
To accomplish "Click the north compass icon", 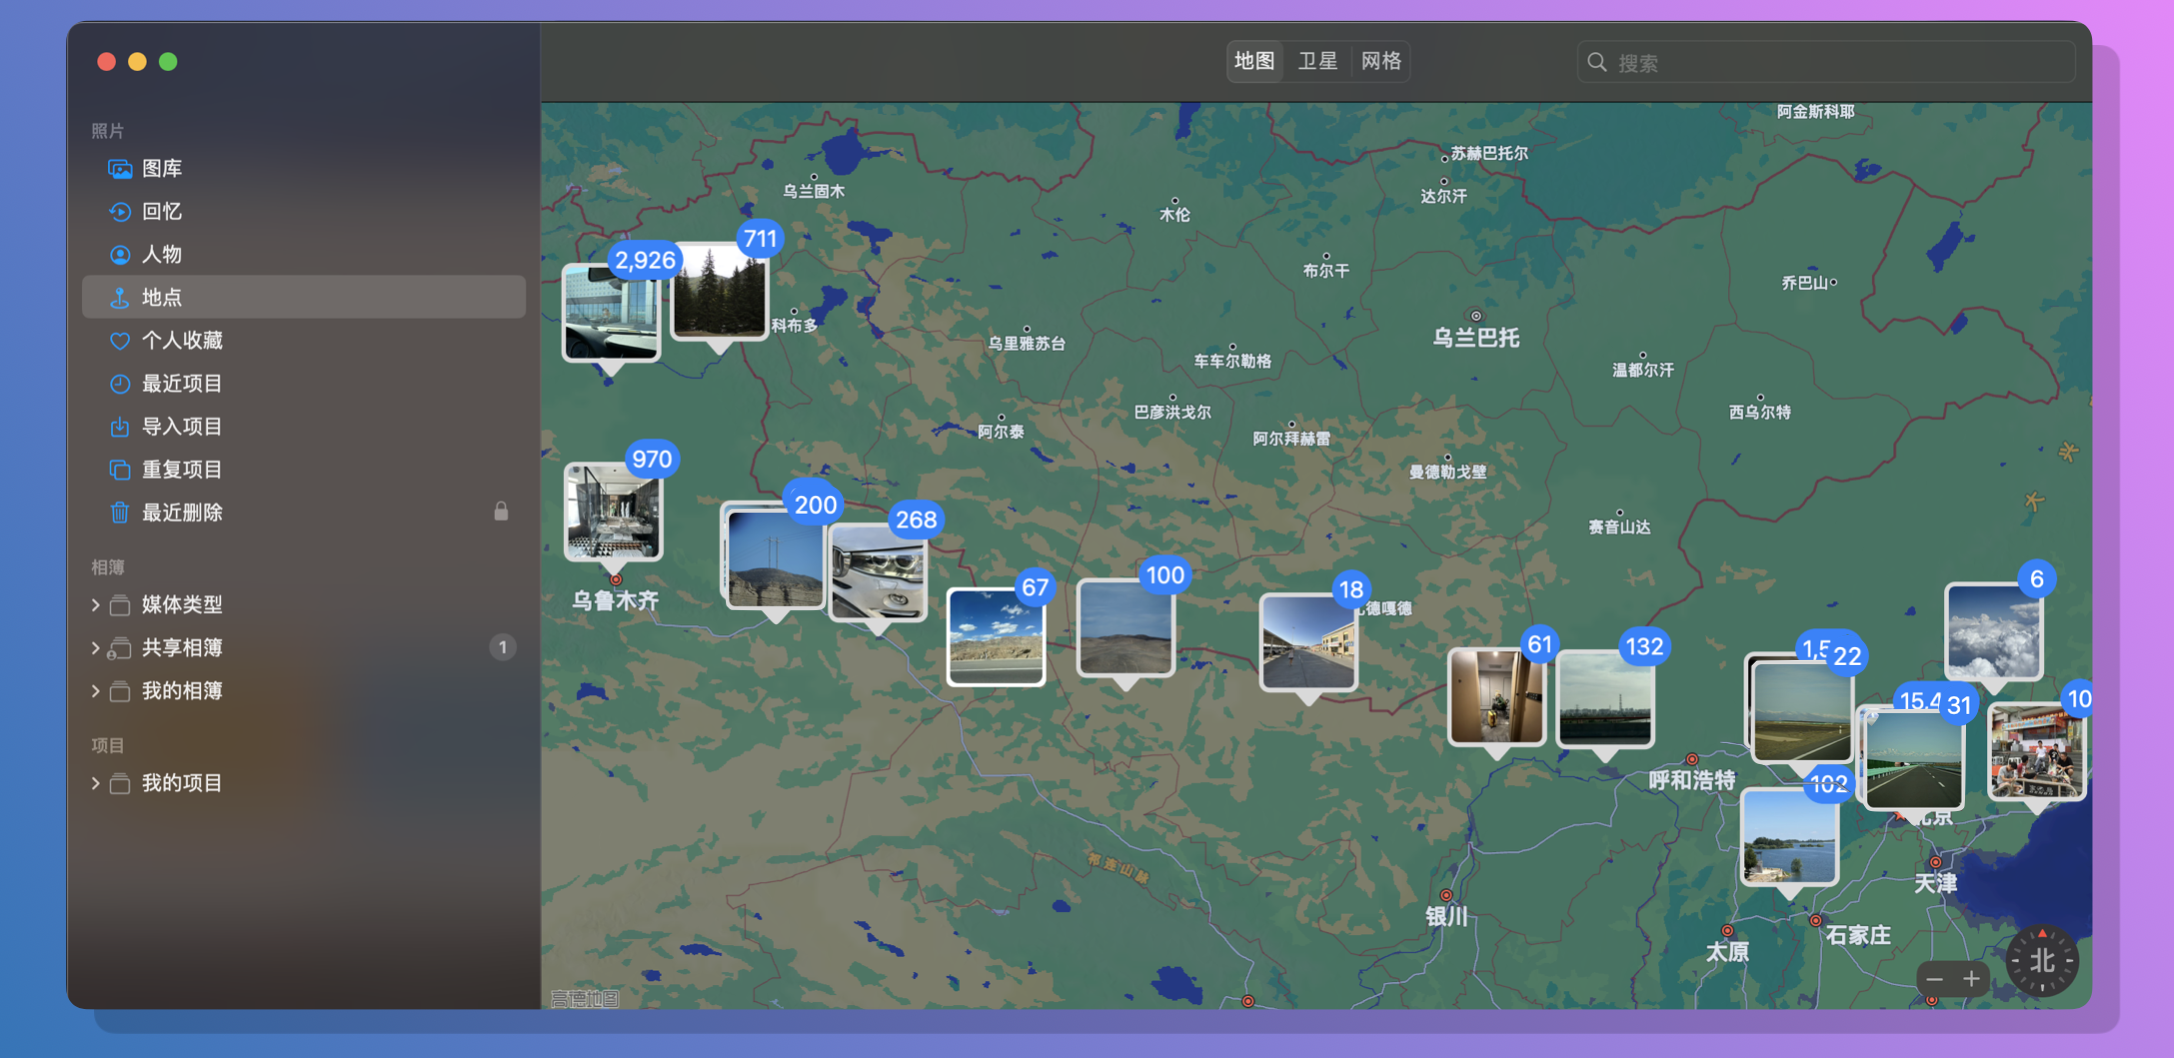I will [x=2042, y=961].
